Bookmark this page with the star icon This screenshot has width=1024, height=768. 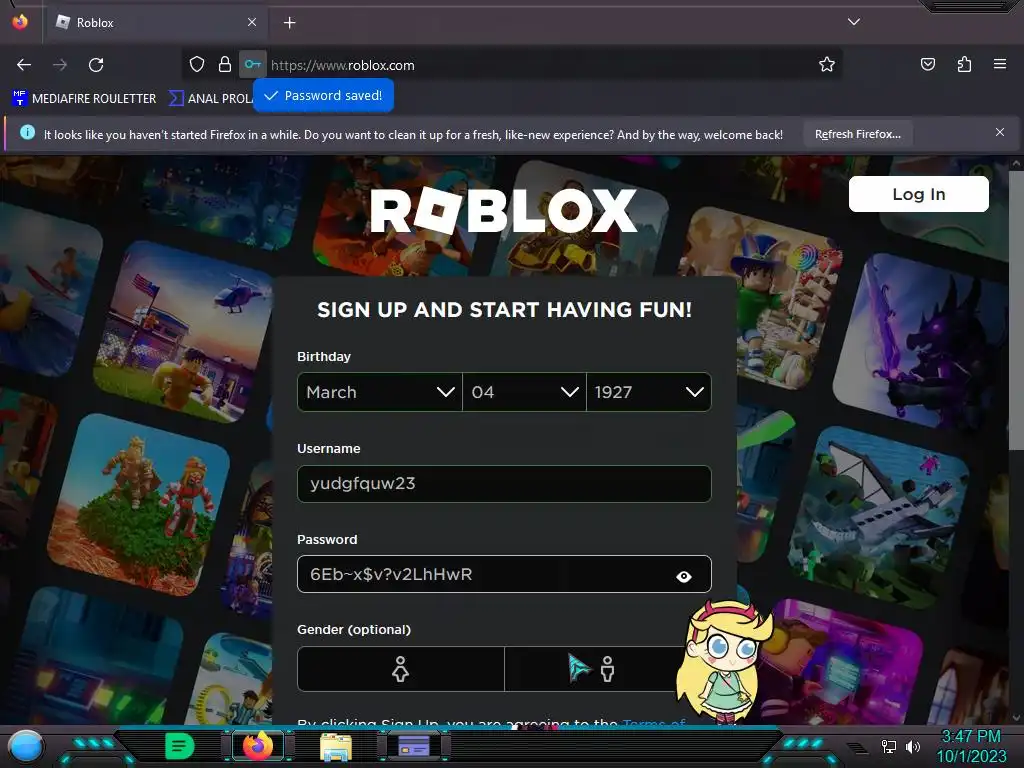coord(827,64)
